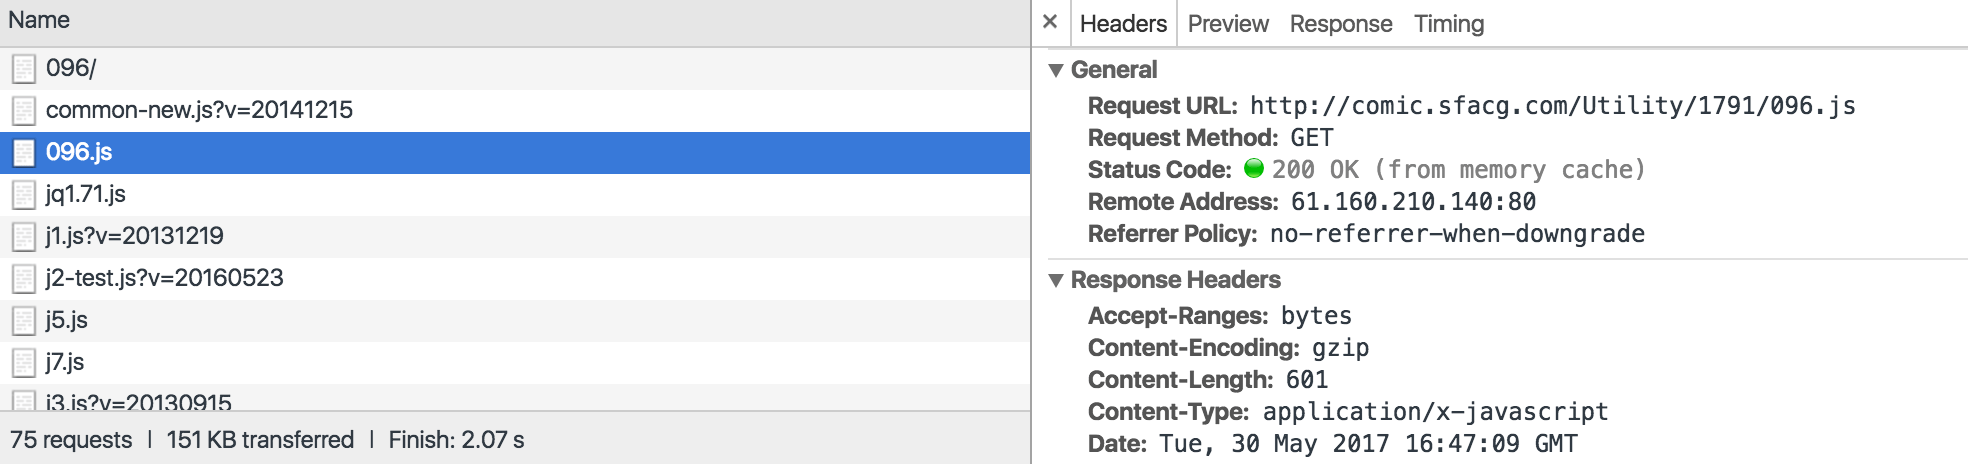Click the green status code indicator
The image size is (1968, 464).
(1254, 168)
